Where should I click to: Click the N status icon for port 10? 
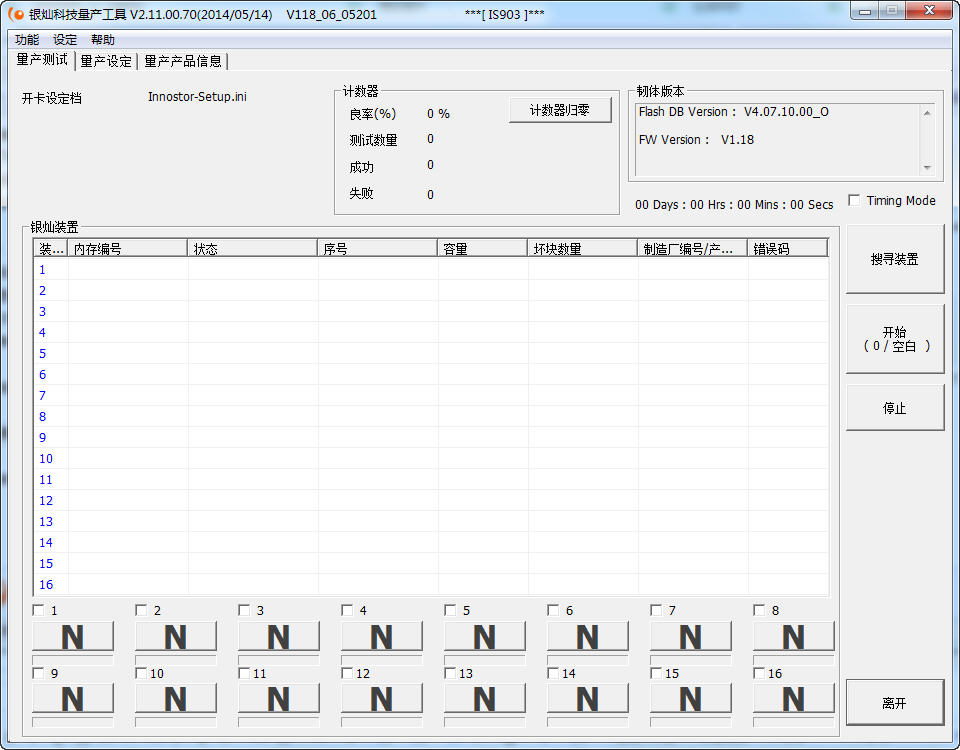(x=176, y=699)
